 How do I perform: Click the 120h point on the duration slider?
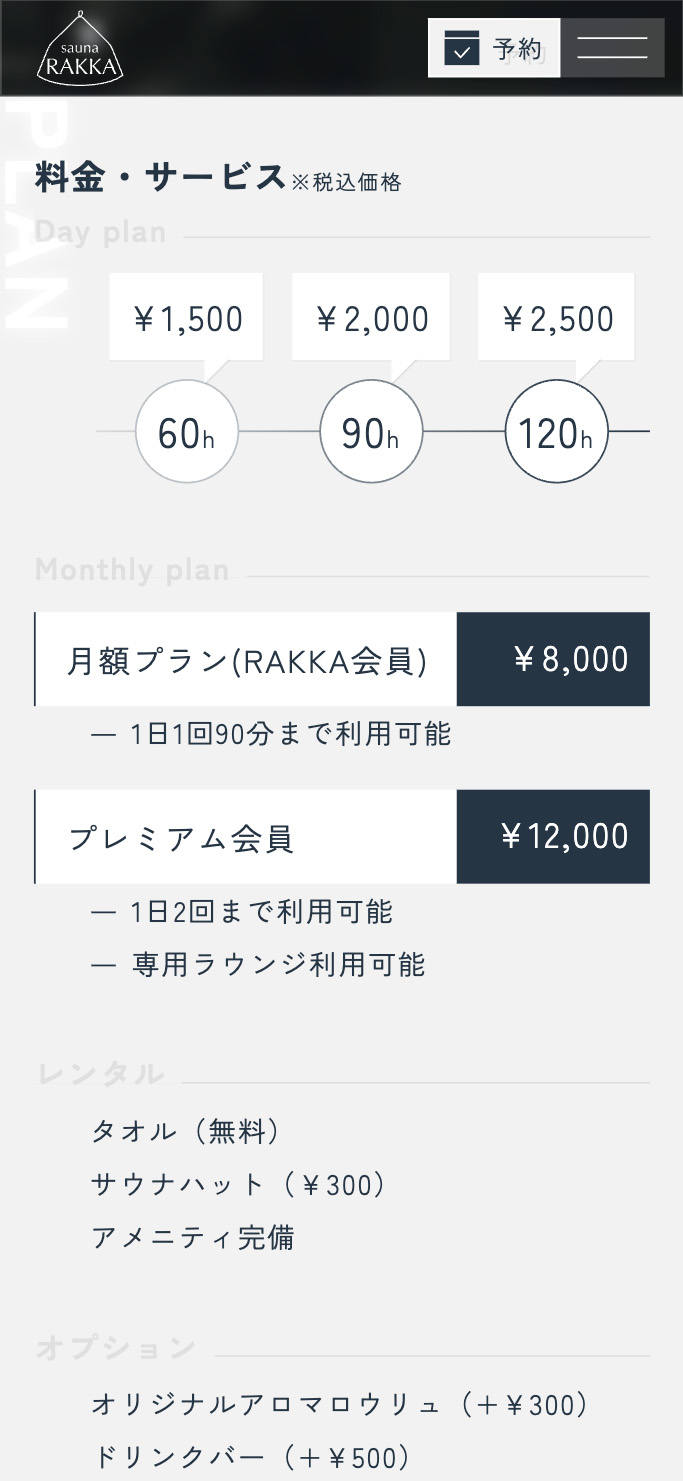(556, 431)
